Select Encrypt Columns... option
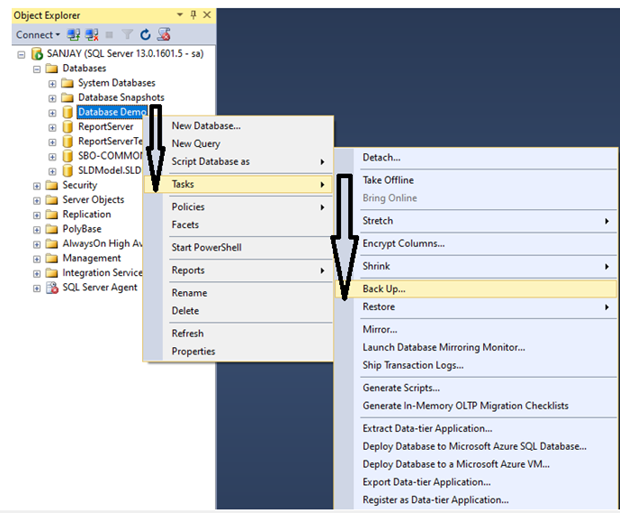Viewport: 620px width, 513px height. [x=476, y=244]
